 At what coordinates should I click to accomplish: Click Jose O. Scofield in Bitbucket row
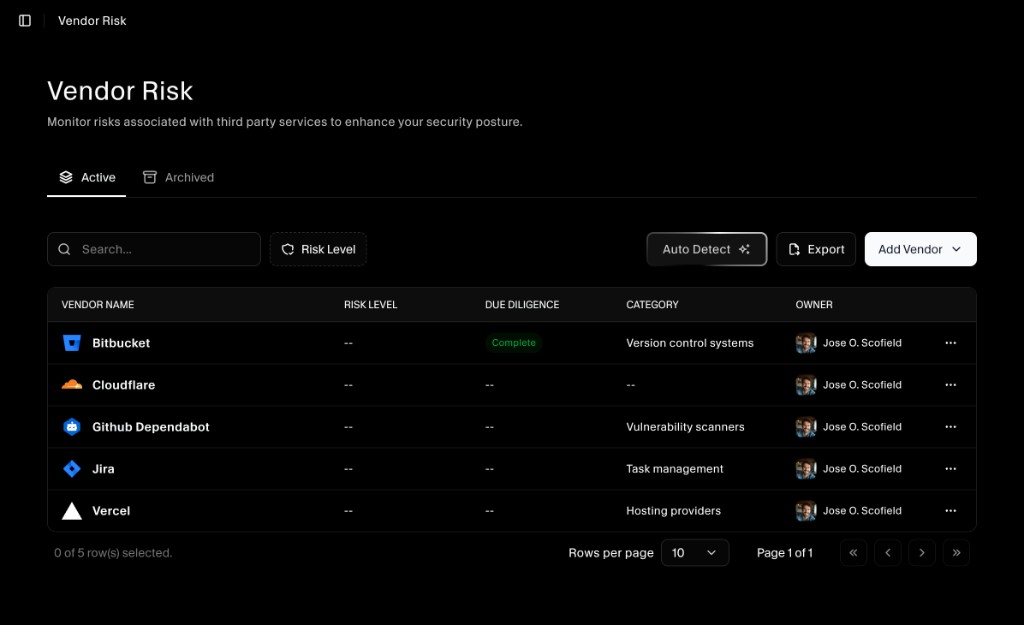[862, 343]
